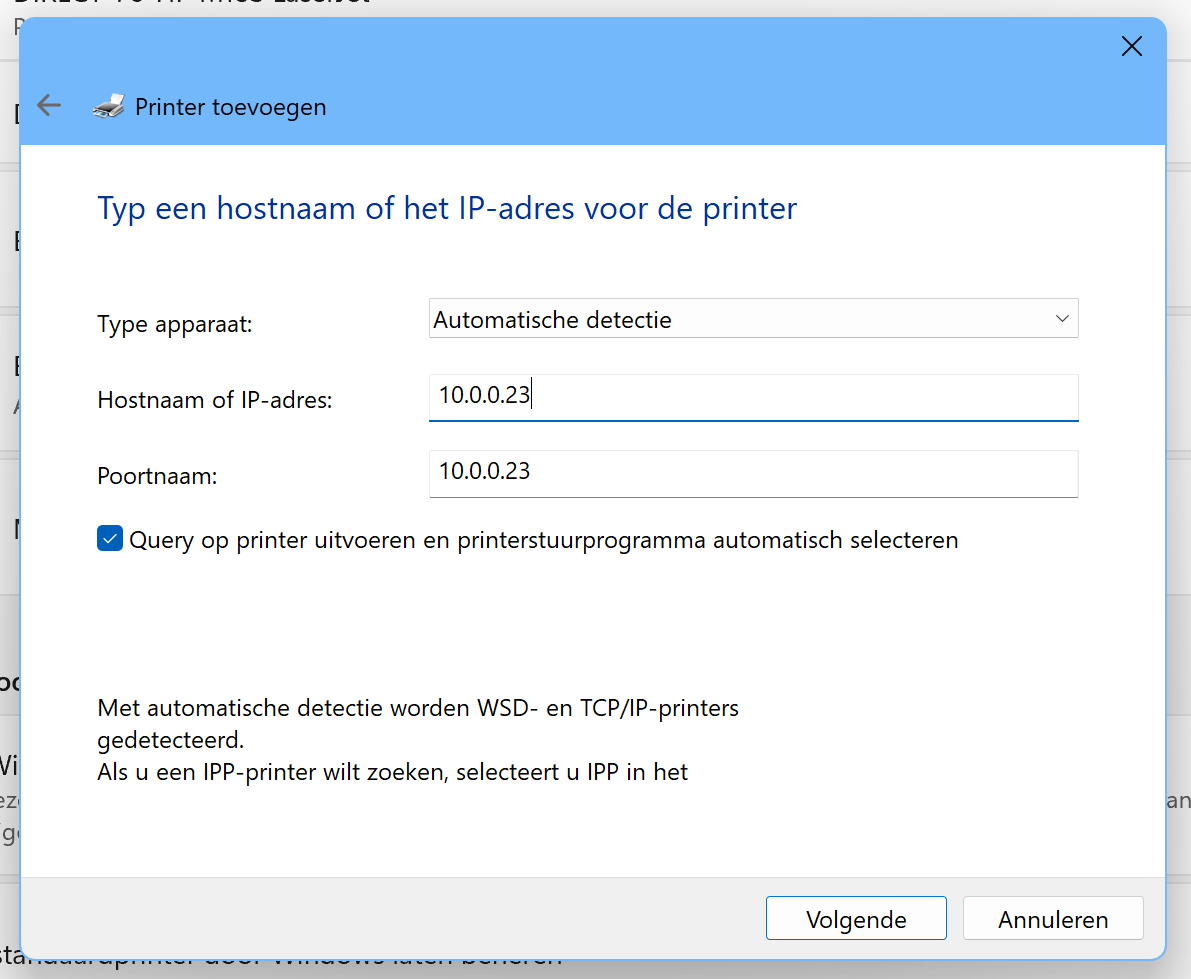Image resolution: width=1191 pixels, height=979 pixels.
Task: Click inside the Poortnaam text field
Action: pyautogui.click(x=752, y=472)
